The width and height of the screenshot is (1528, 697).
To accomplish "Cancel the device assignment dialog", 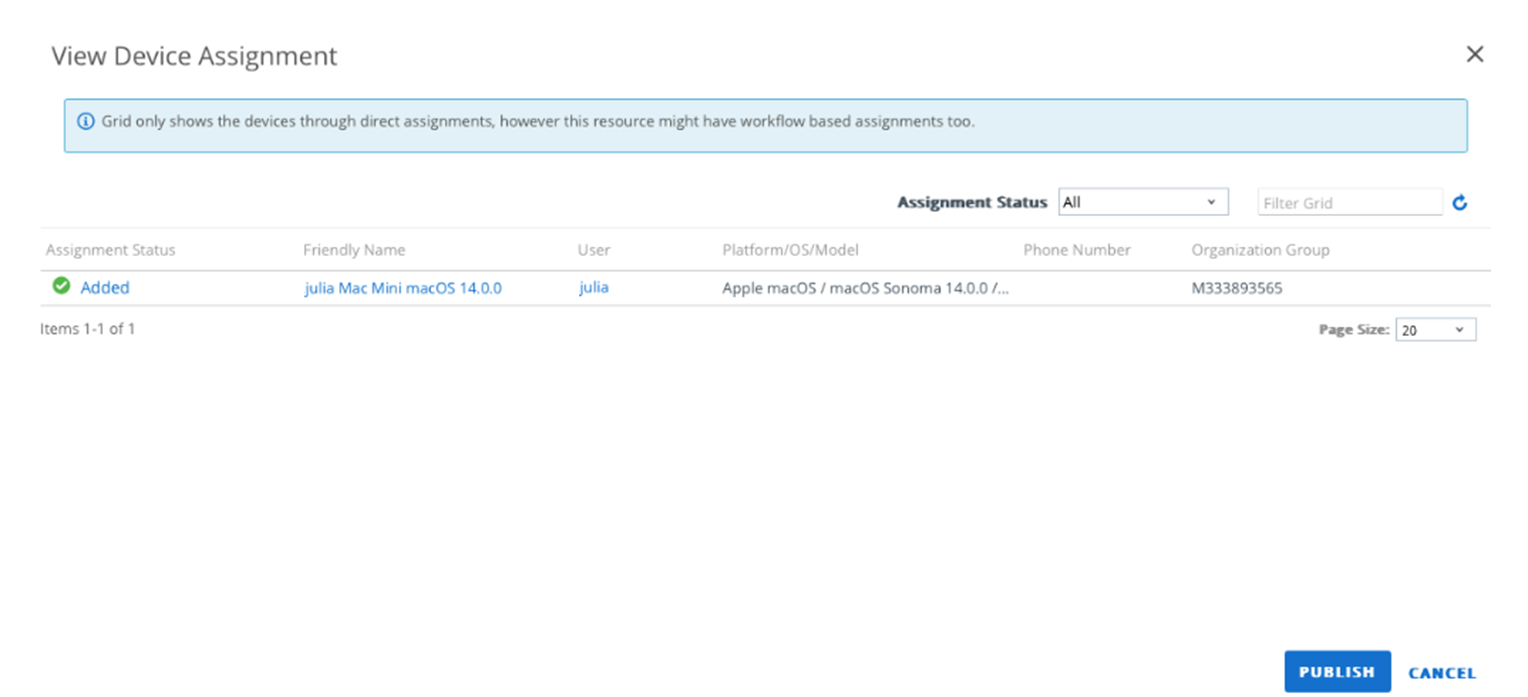I will [1441, 673].
